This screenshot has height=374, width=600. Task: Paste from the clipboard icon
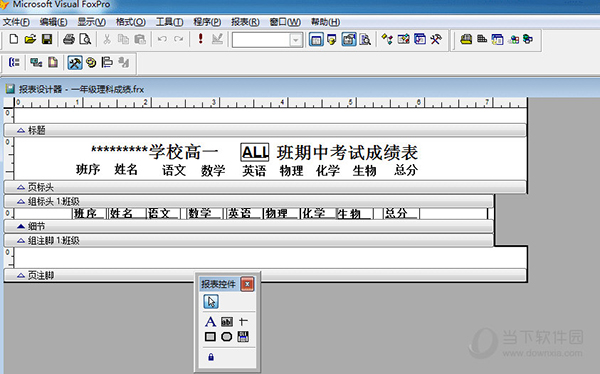tap(140, 39)
